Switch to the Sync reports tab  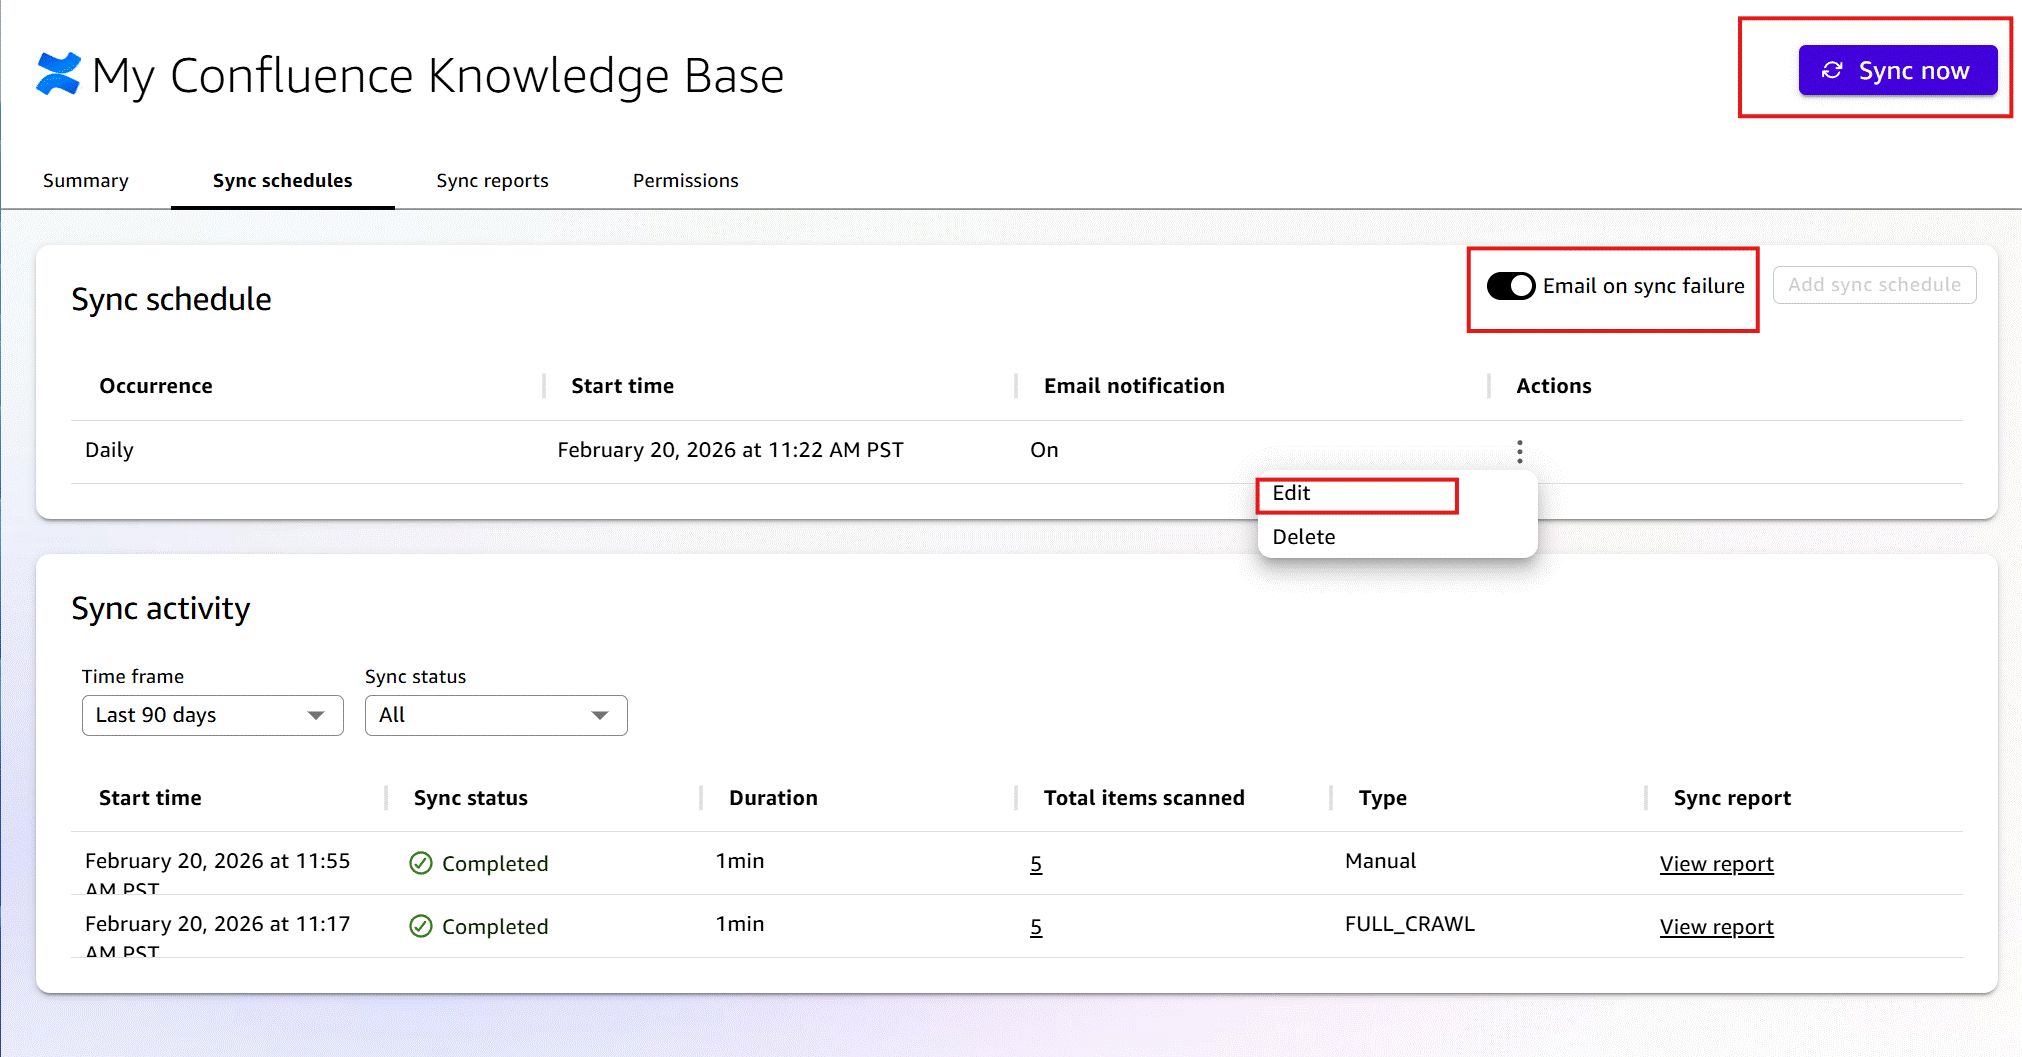click(493, 180)
